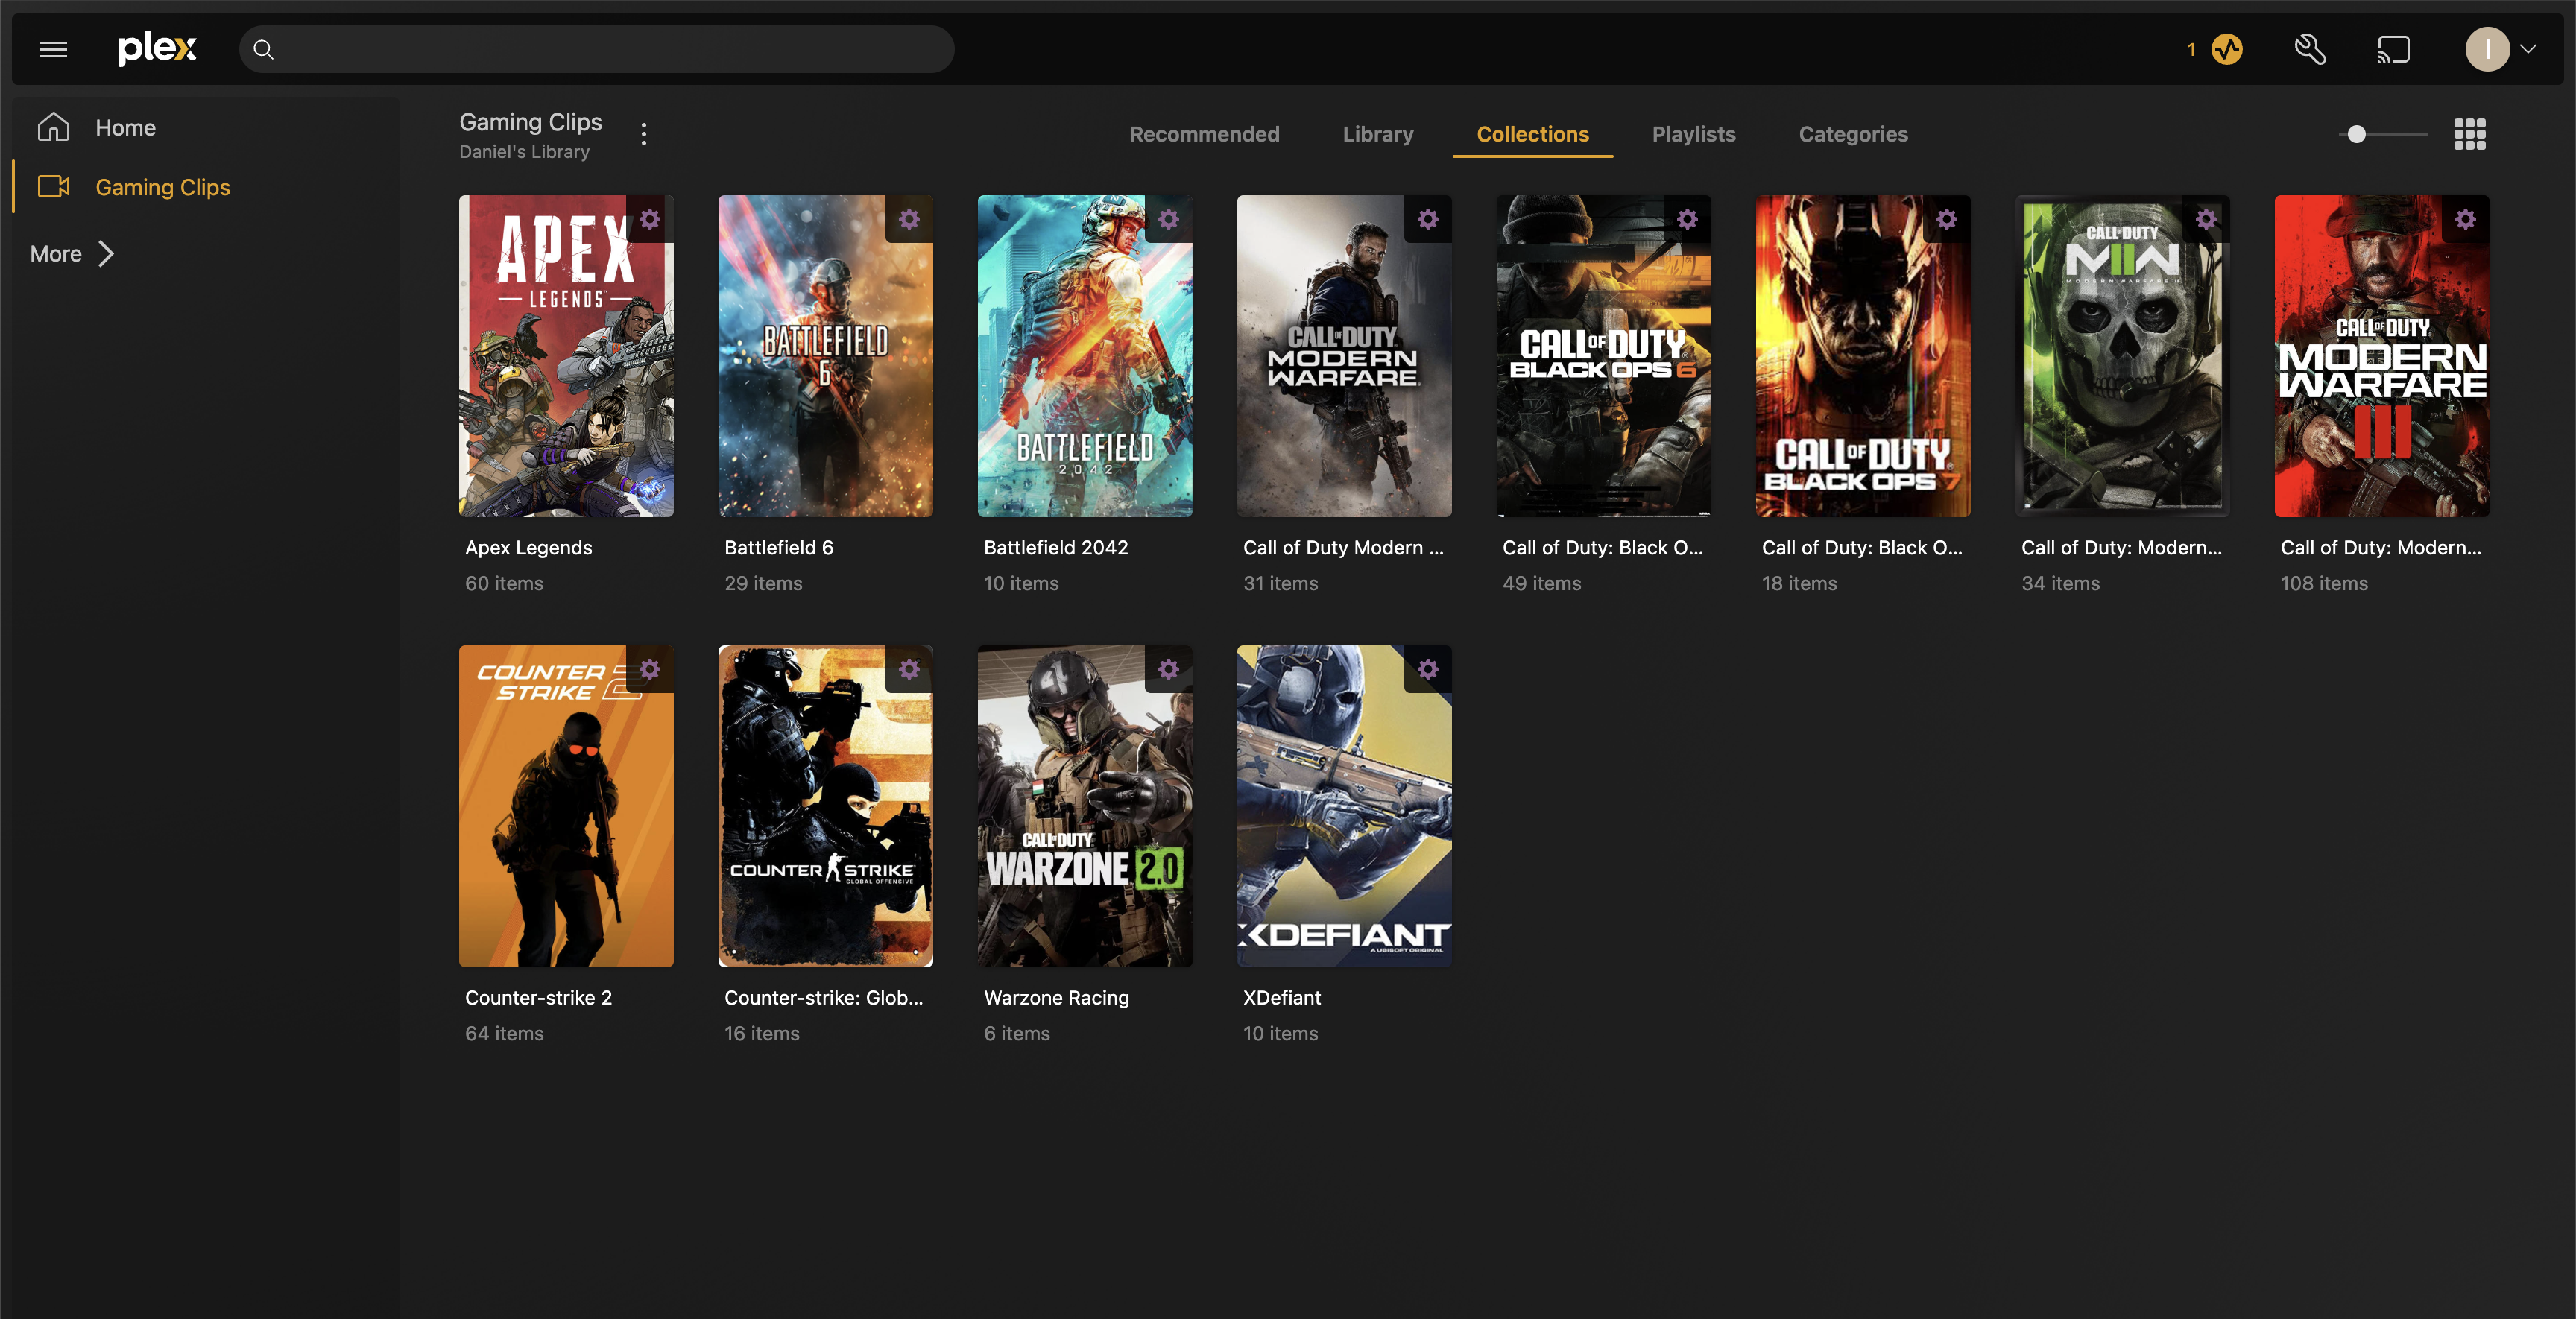Click gear icon on Apex Legends poster
The width and height of the screenshot is (2576, 1319).
650,219
